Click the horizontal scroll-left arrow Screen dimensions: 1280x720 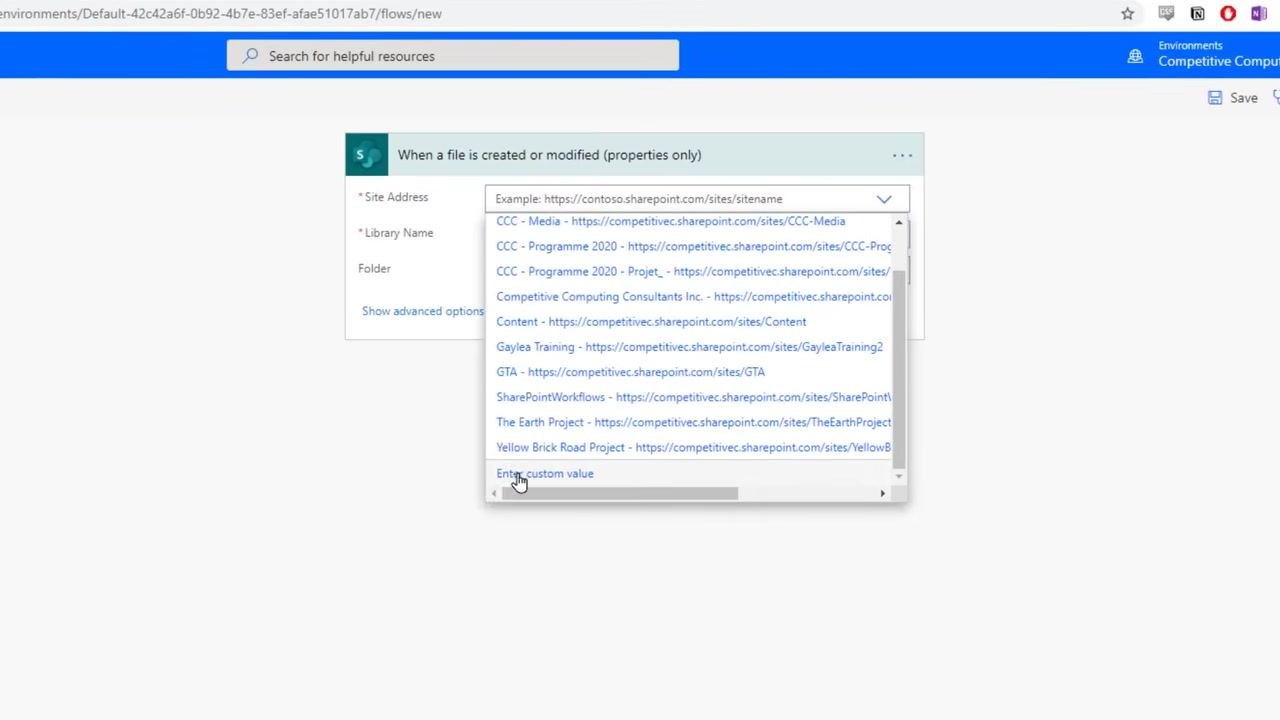coord(494,493)
